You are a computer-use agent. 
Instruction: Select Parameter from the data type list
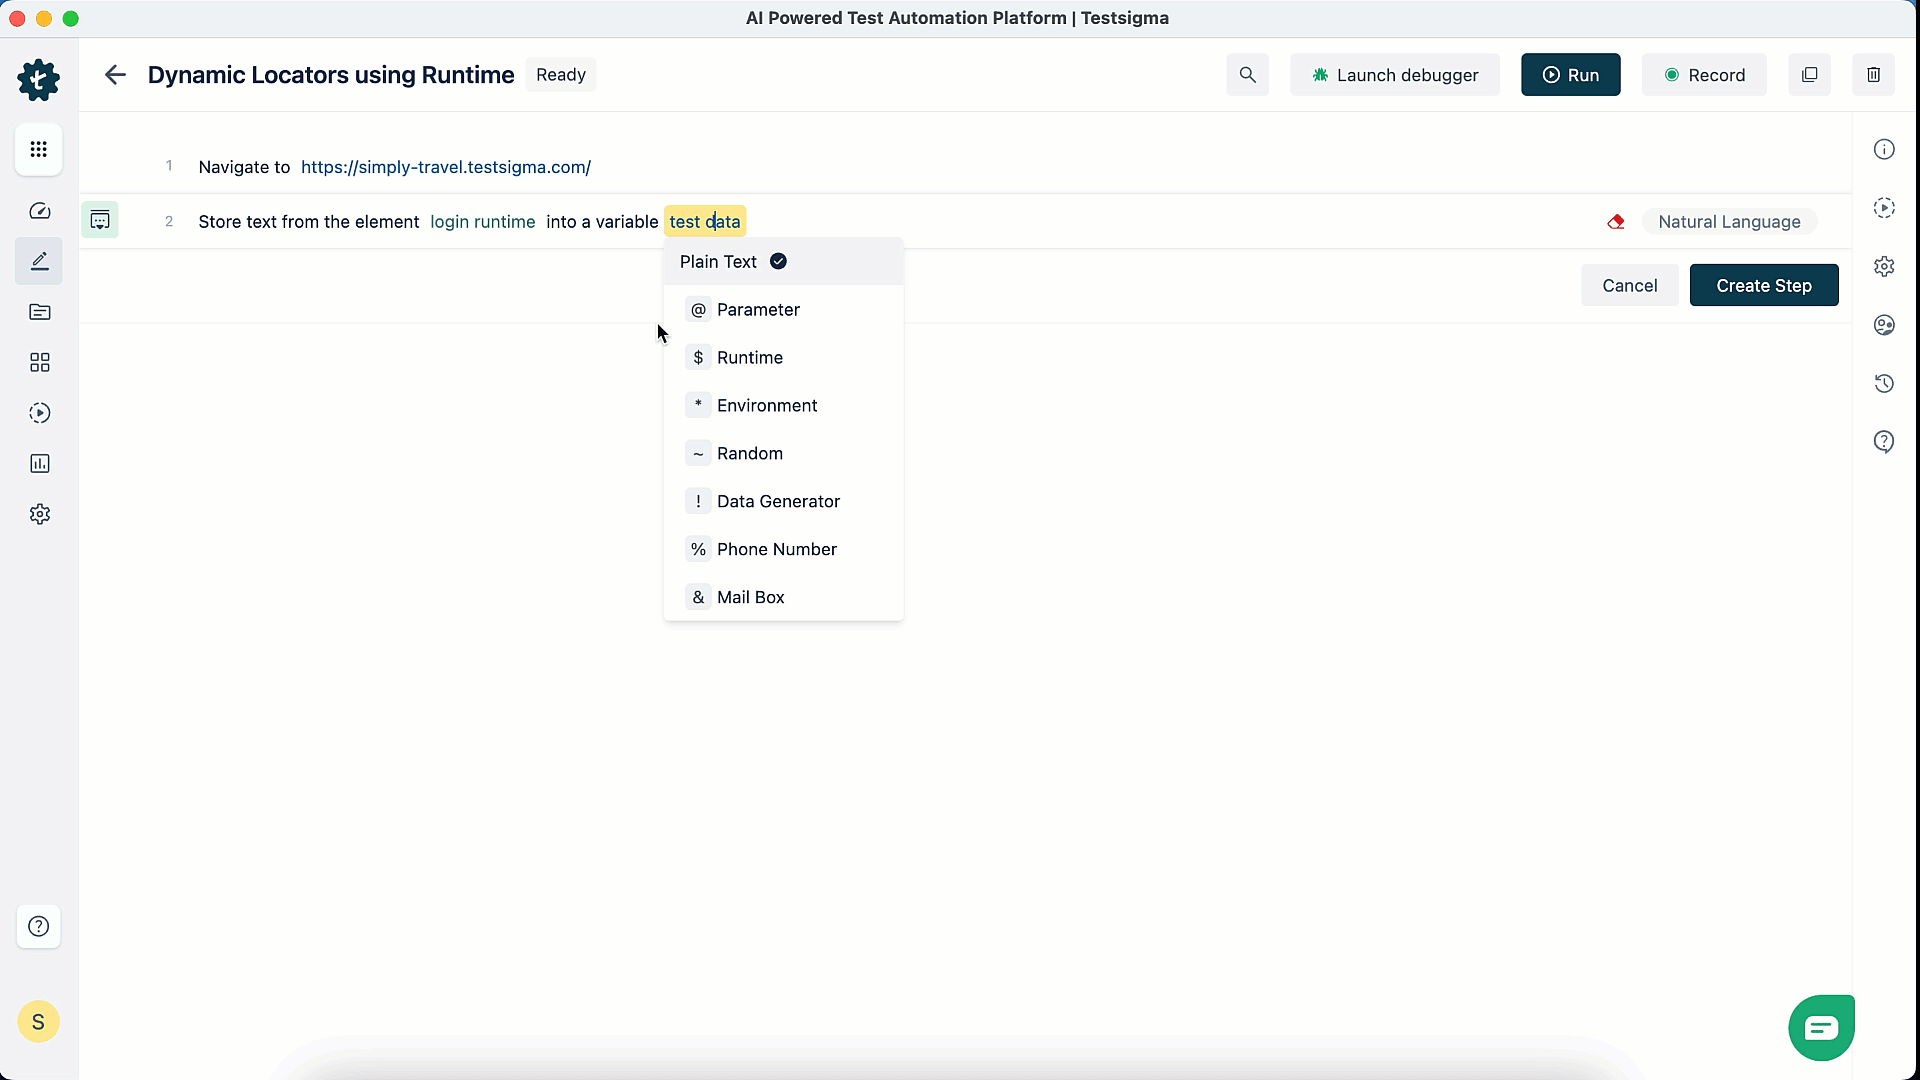757,309
